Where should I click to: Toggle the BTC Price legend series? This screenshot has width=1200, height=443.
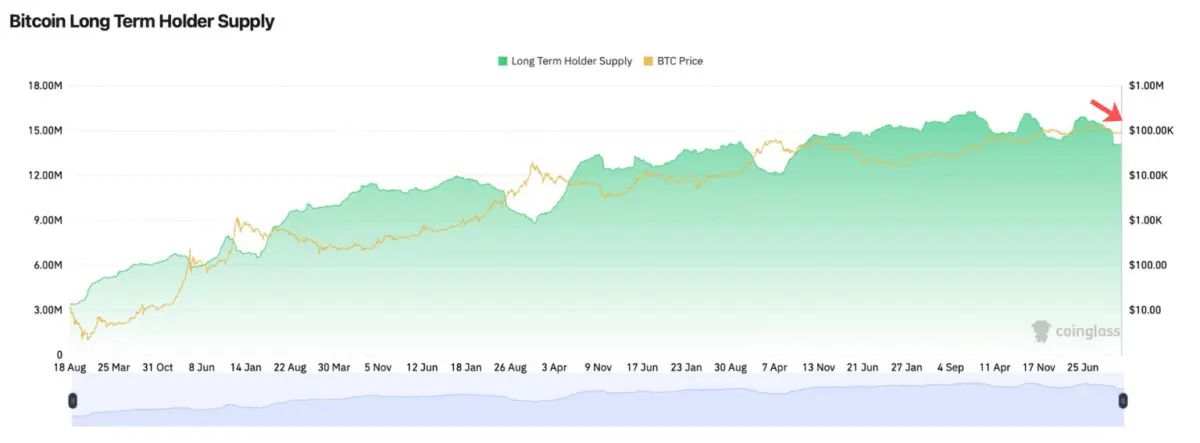coord(673,61)
